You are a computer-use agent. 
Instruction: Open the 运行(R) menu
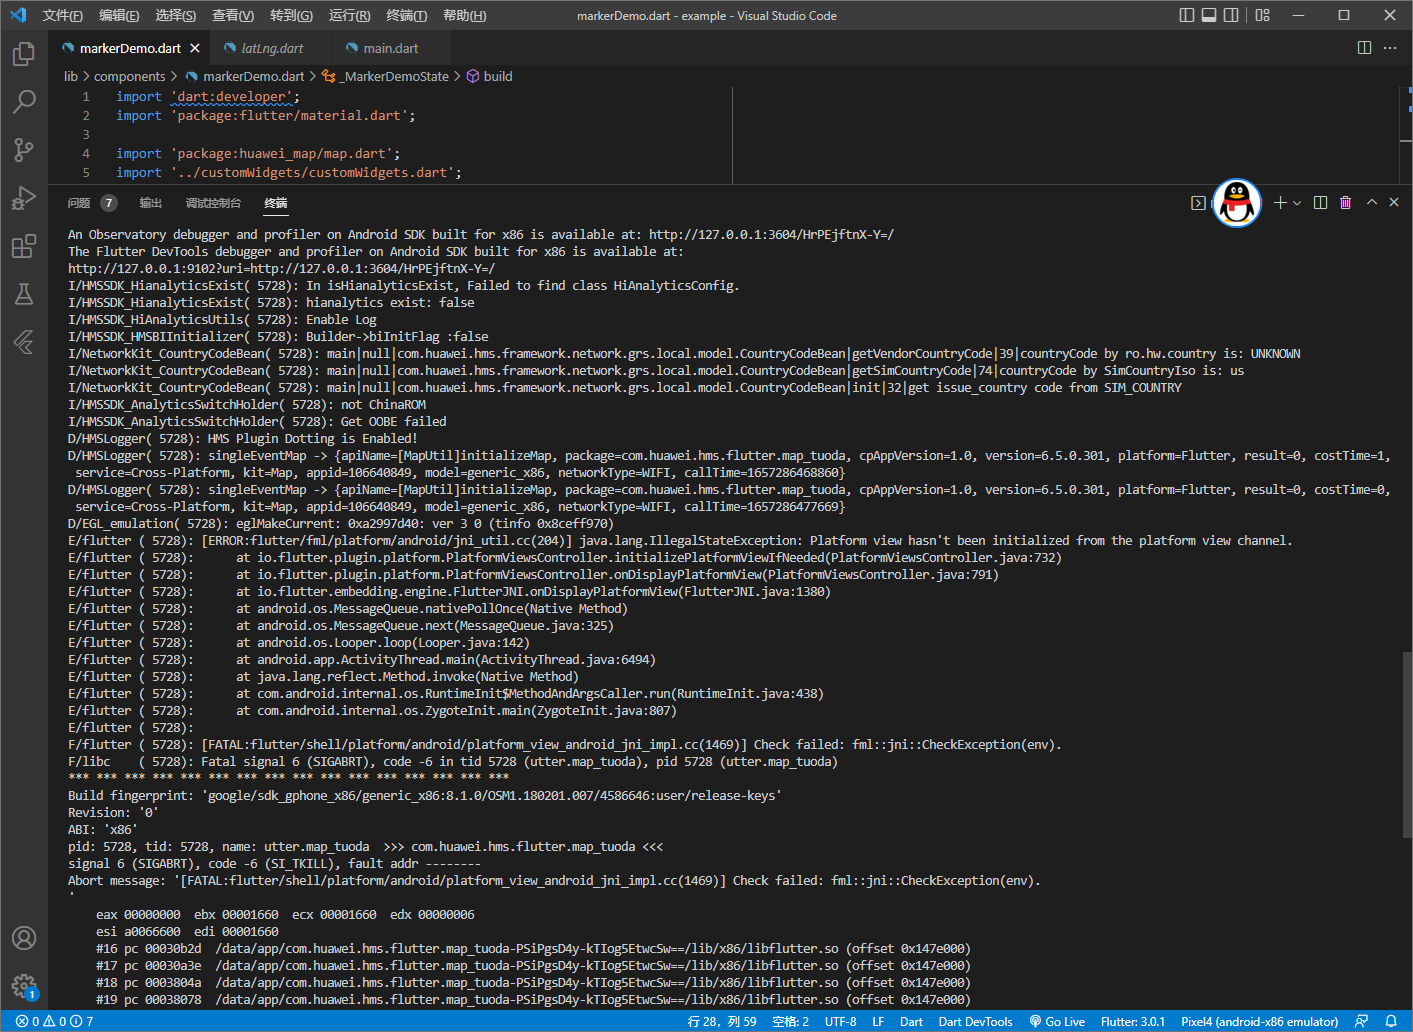[x=349, y=15]
